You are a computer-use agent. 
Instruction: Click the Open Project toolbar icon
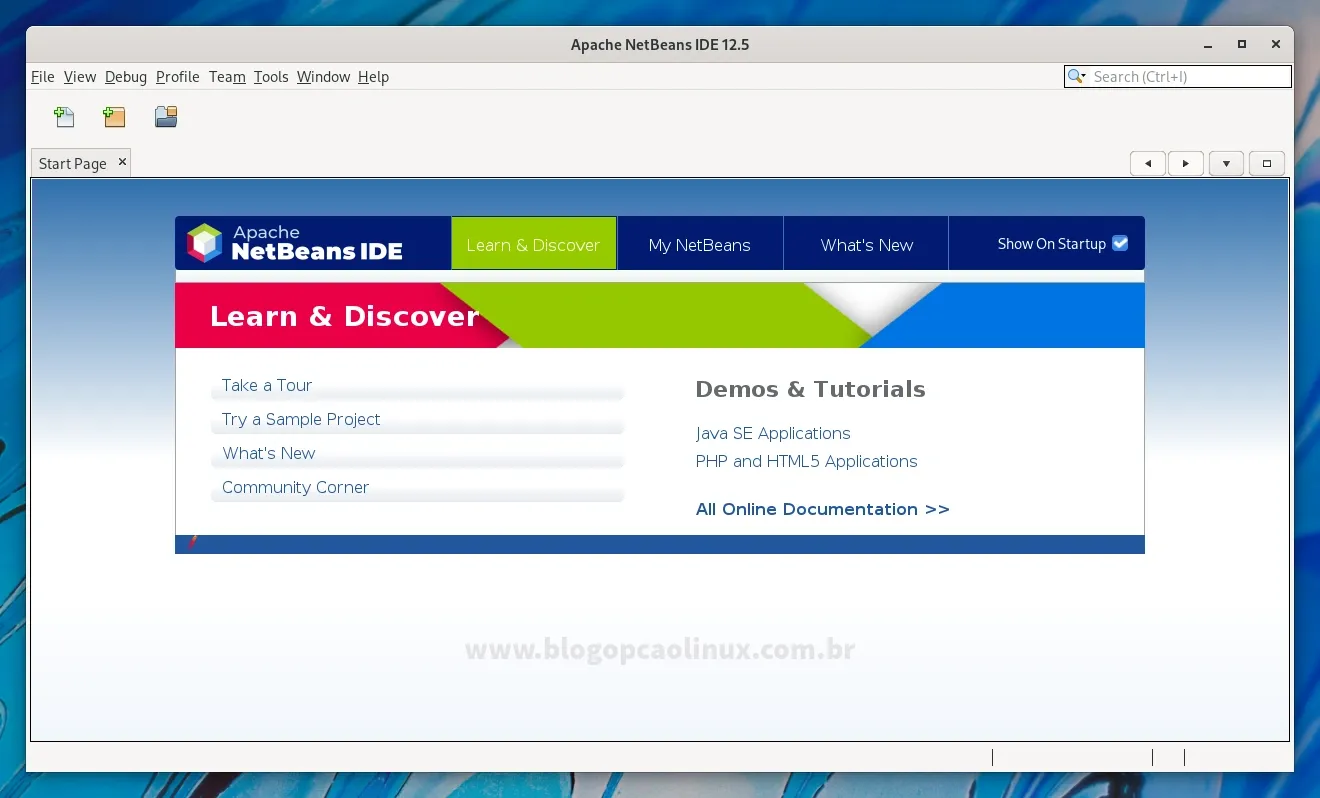(166, 117)
